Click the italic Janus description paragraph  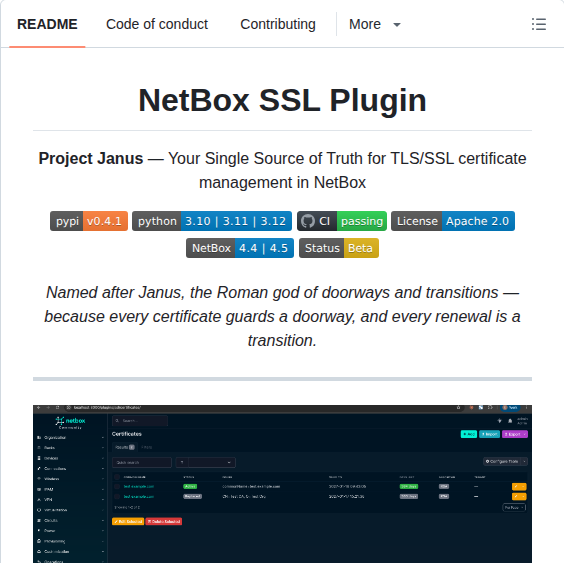(282, 316)
